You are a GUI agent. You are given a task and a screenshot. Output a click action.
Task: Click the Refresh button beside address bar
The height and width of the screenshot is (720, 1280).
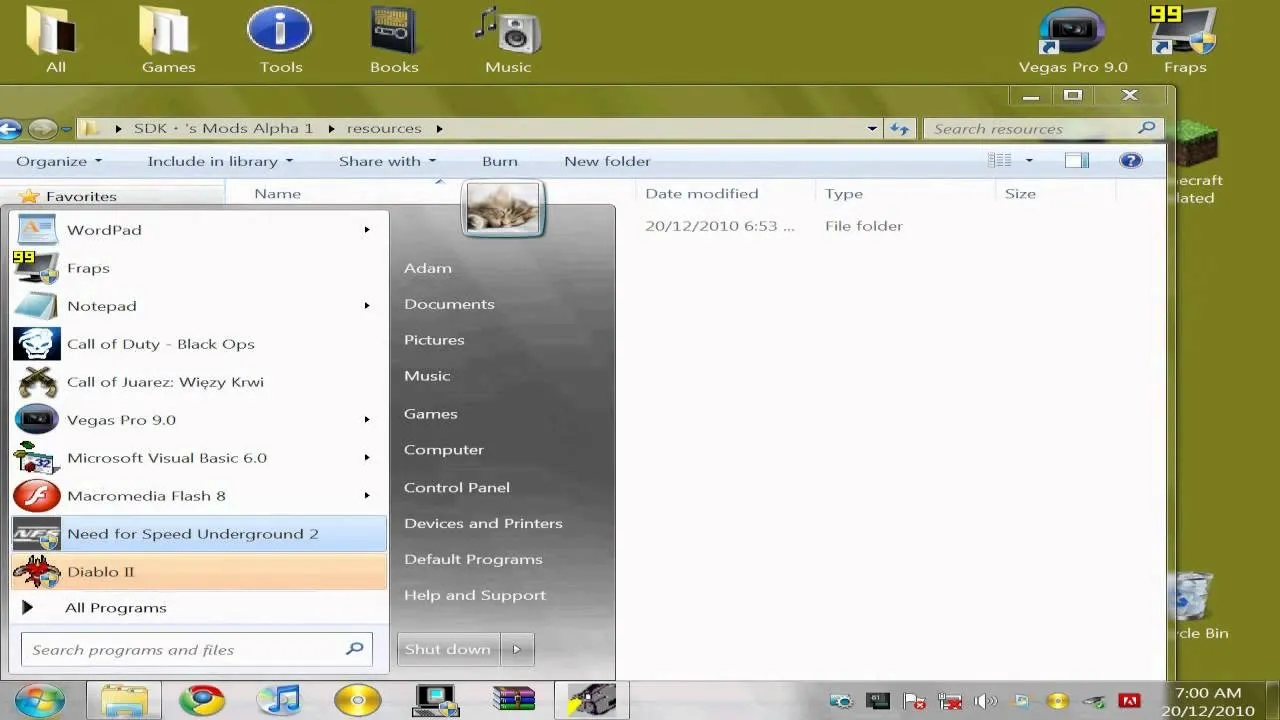900,128
